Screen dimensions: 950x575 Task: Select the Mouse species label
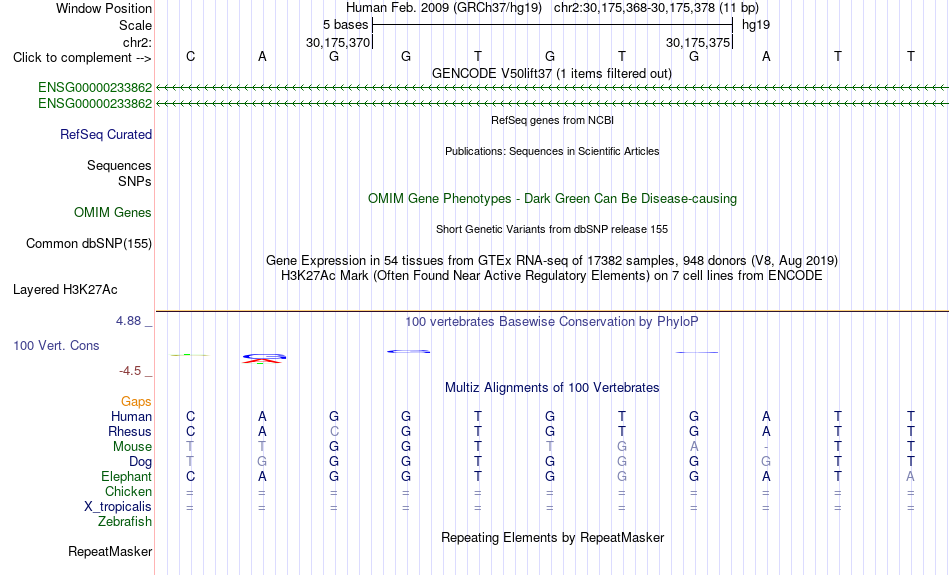pos(132,447)
